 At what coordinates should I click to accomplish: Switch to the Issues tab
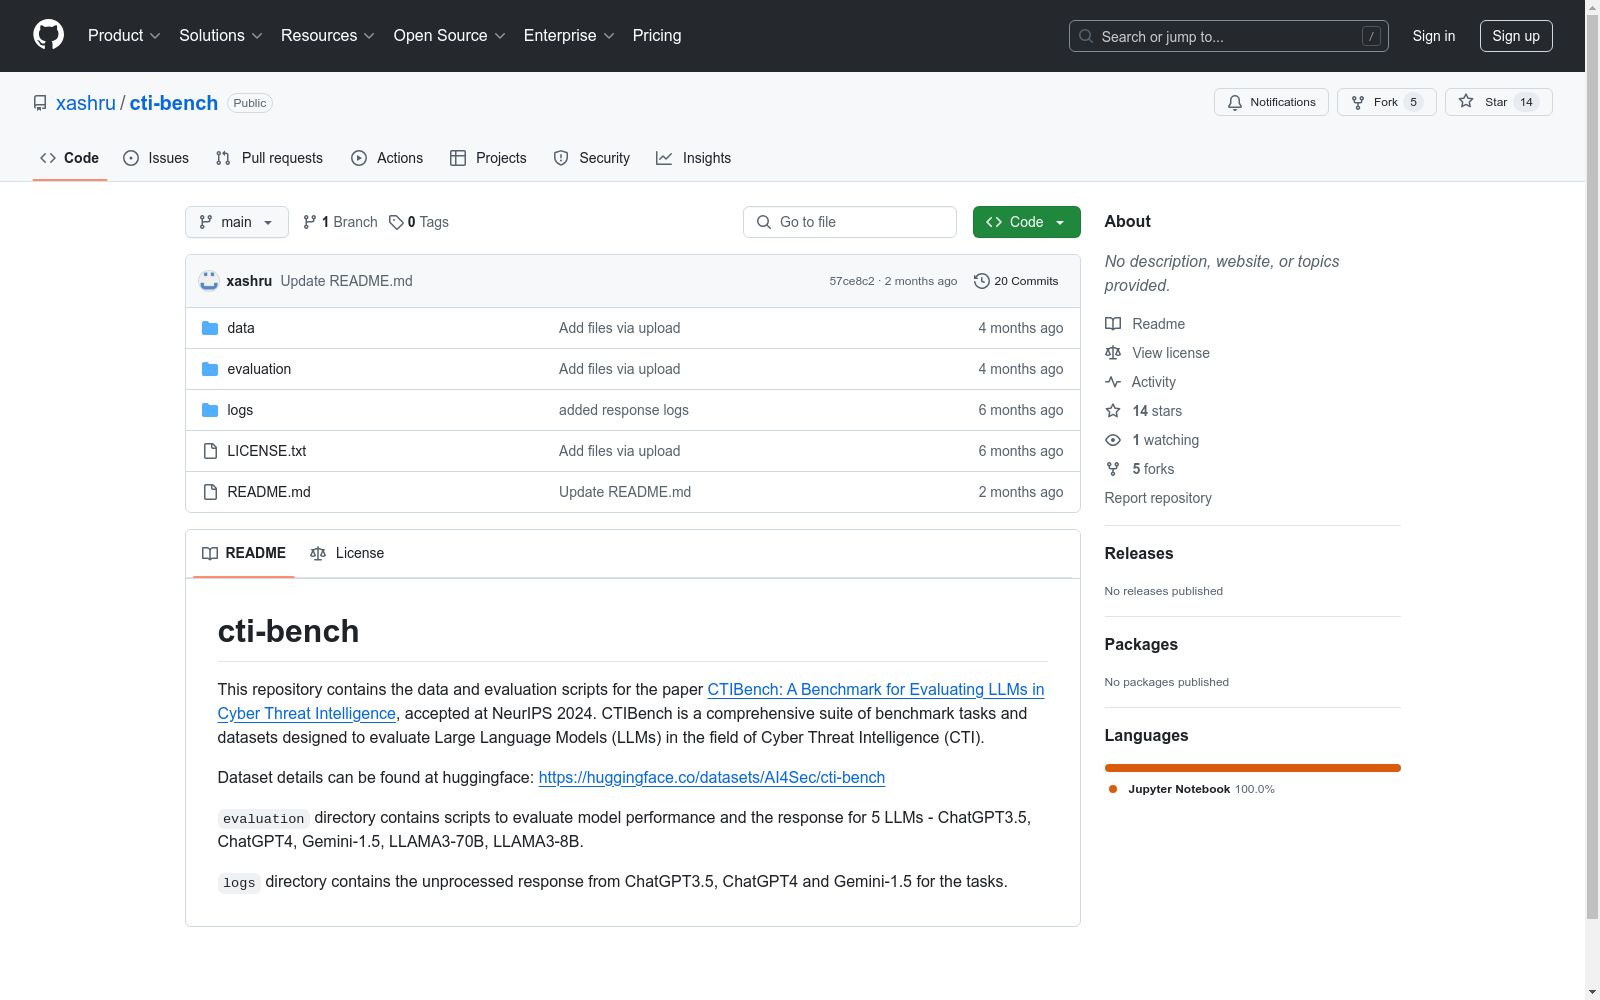click(156, 158)
